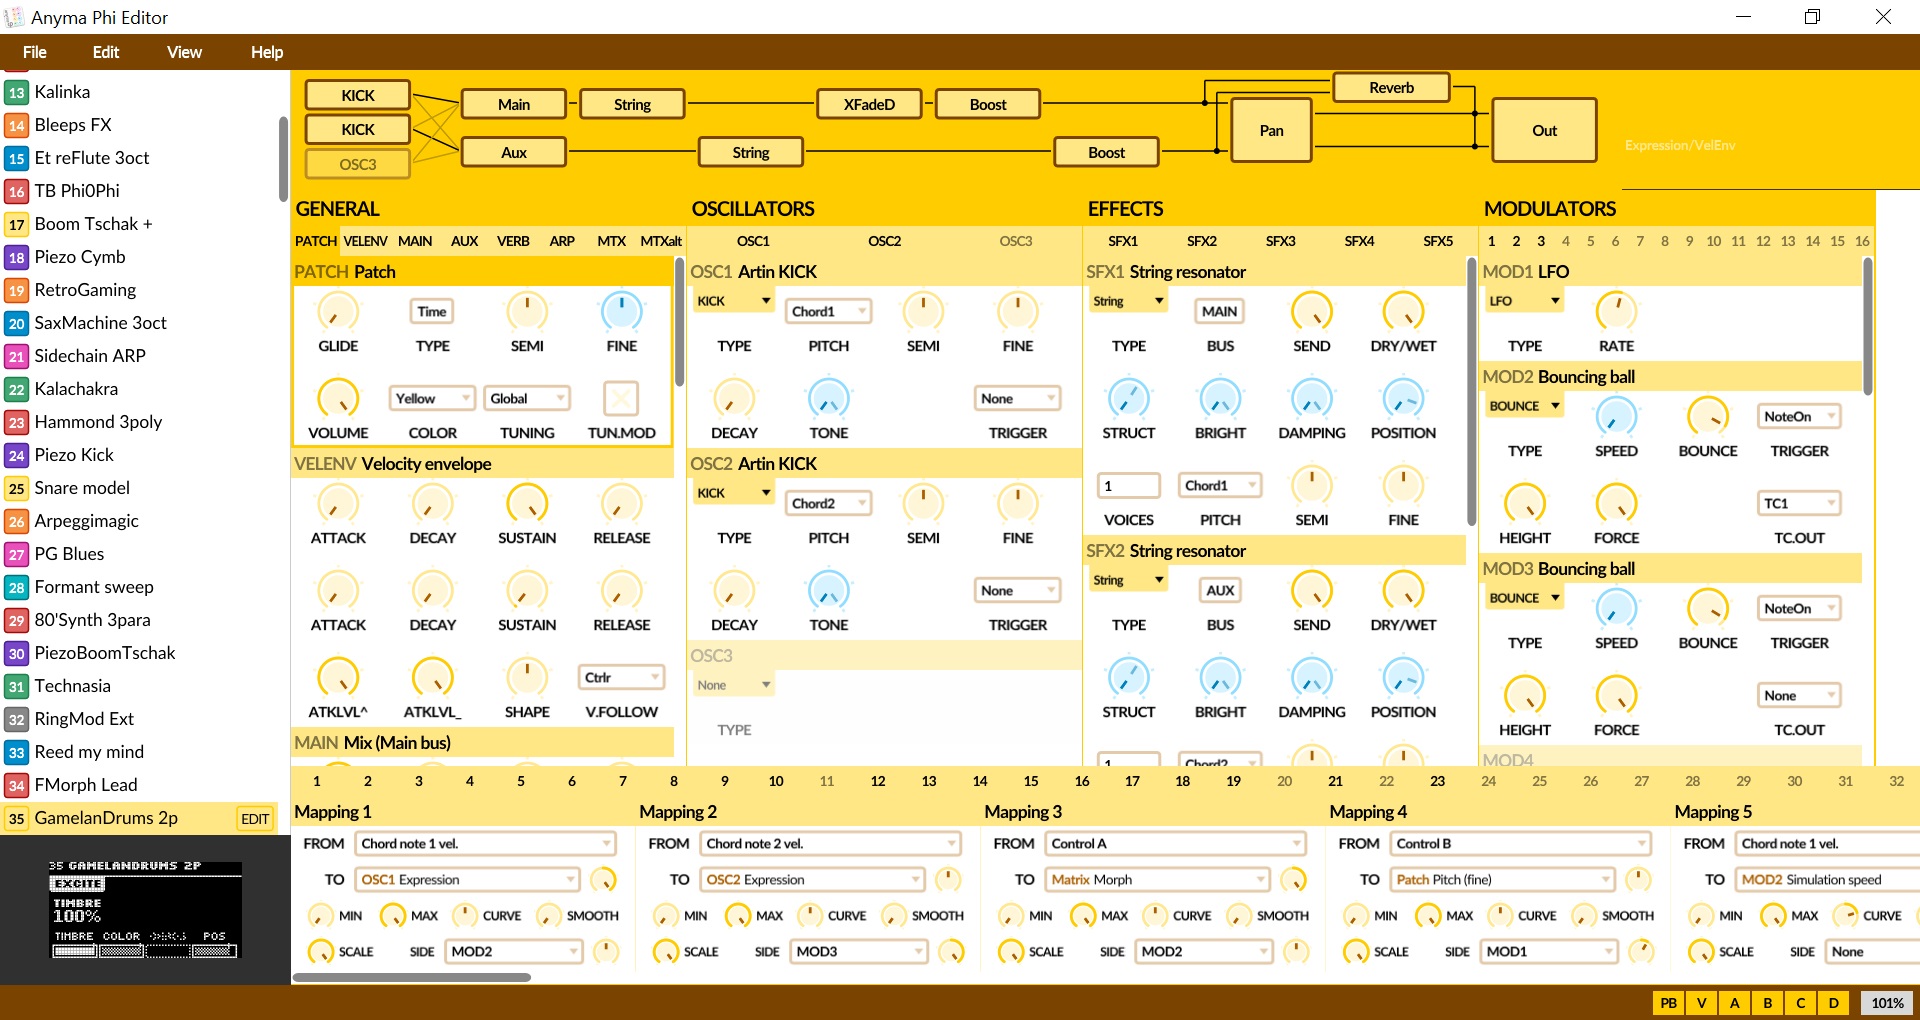Click the OSC1 TONE knob

(828, 399)
